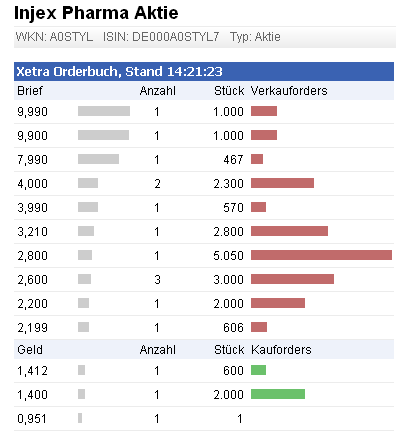Image resolution: width=396 pixels, height=436 pixels.
Task: Click the Kauforders column header
Action: pyautogui.click(x=281, y=350)
